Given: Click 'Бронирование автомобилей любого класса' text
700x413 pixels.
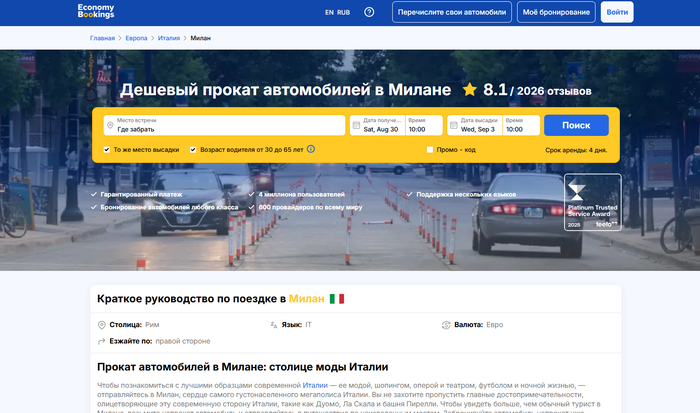Looking at the screenshot, I should point(169,208).
